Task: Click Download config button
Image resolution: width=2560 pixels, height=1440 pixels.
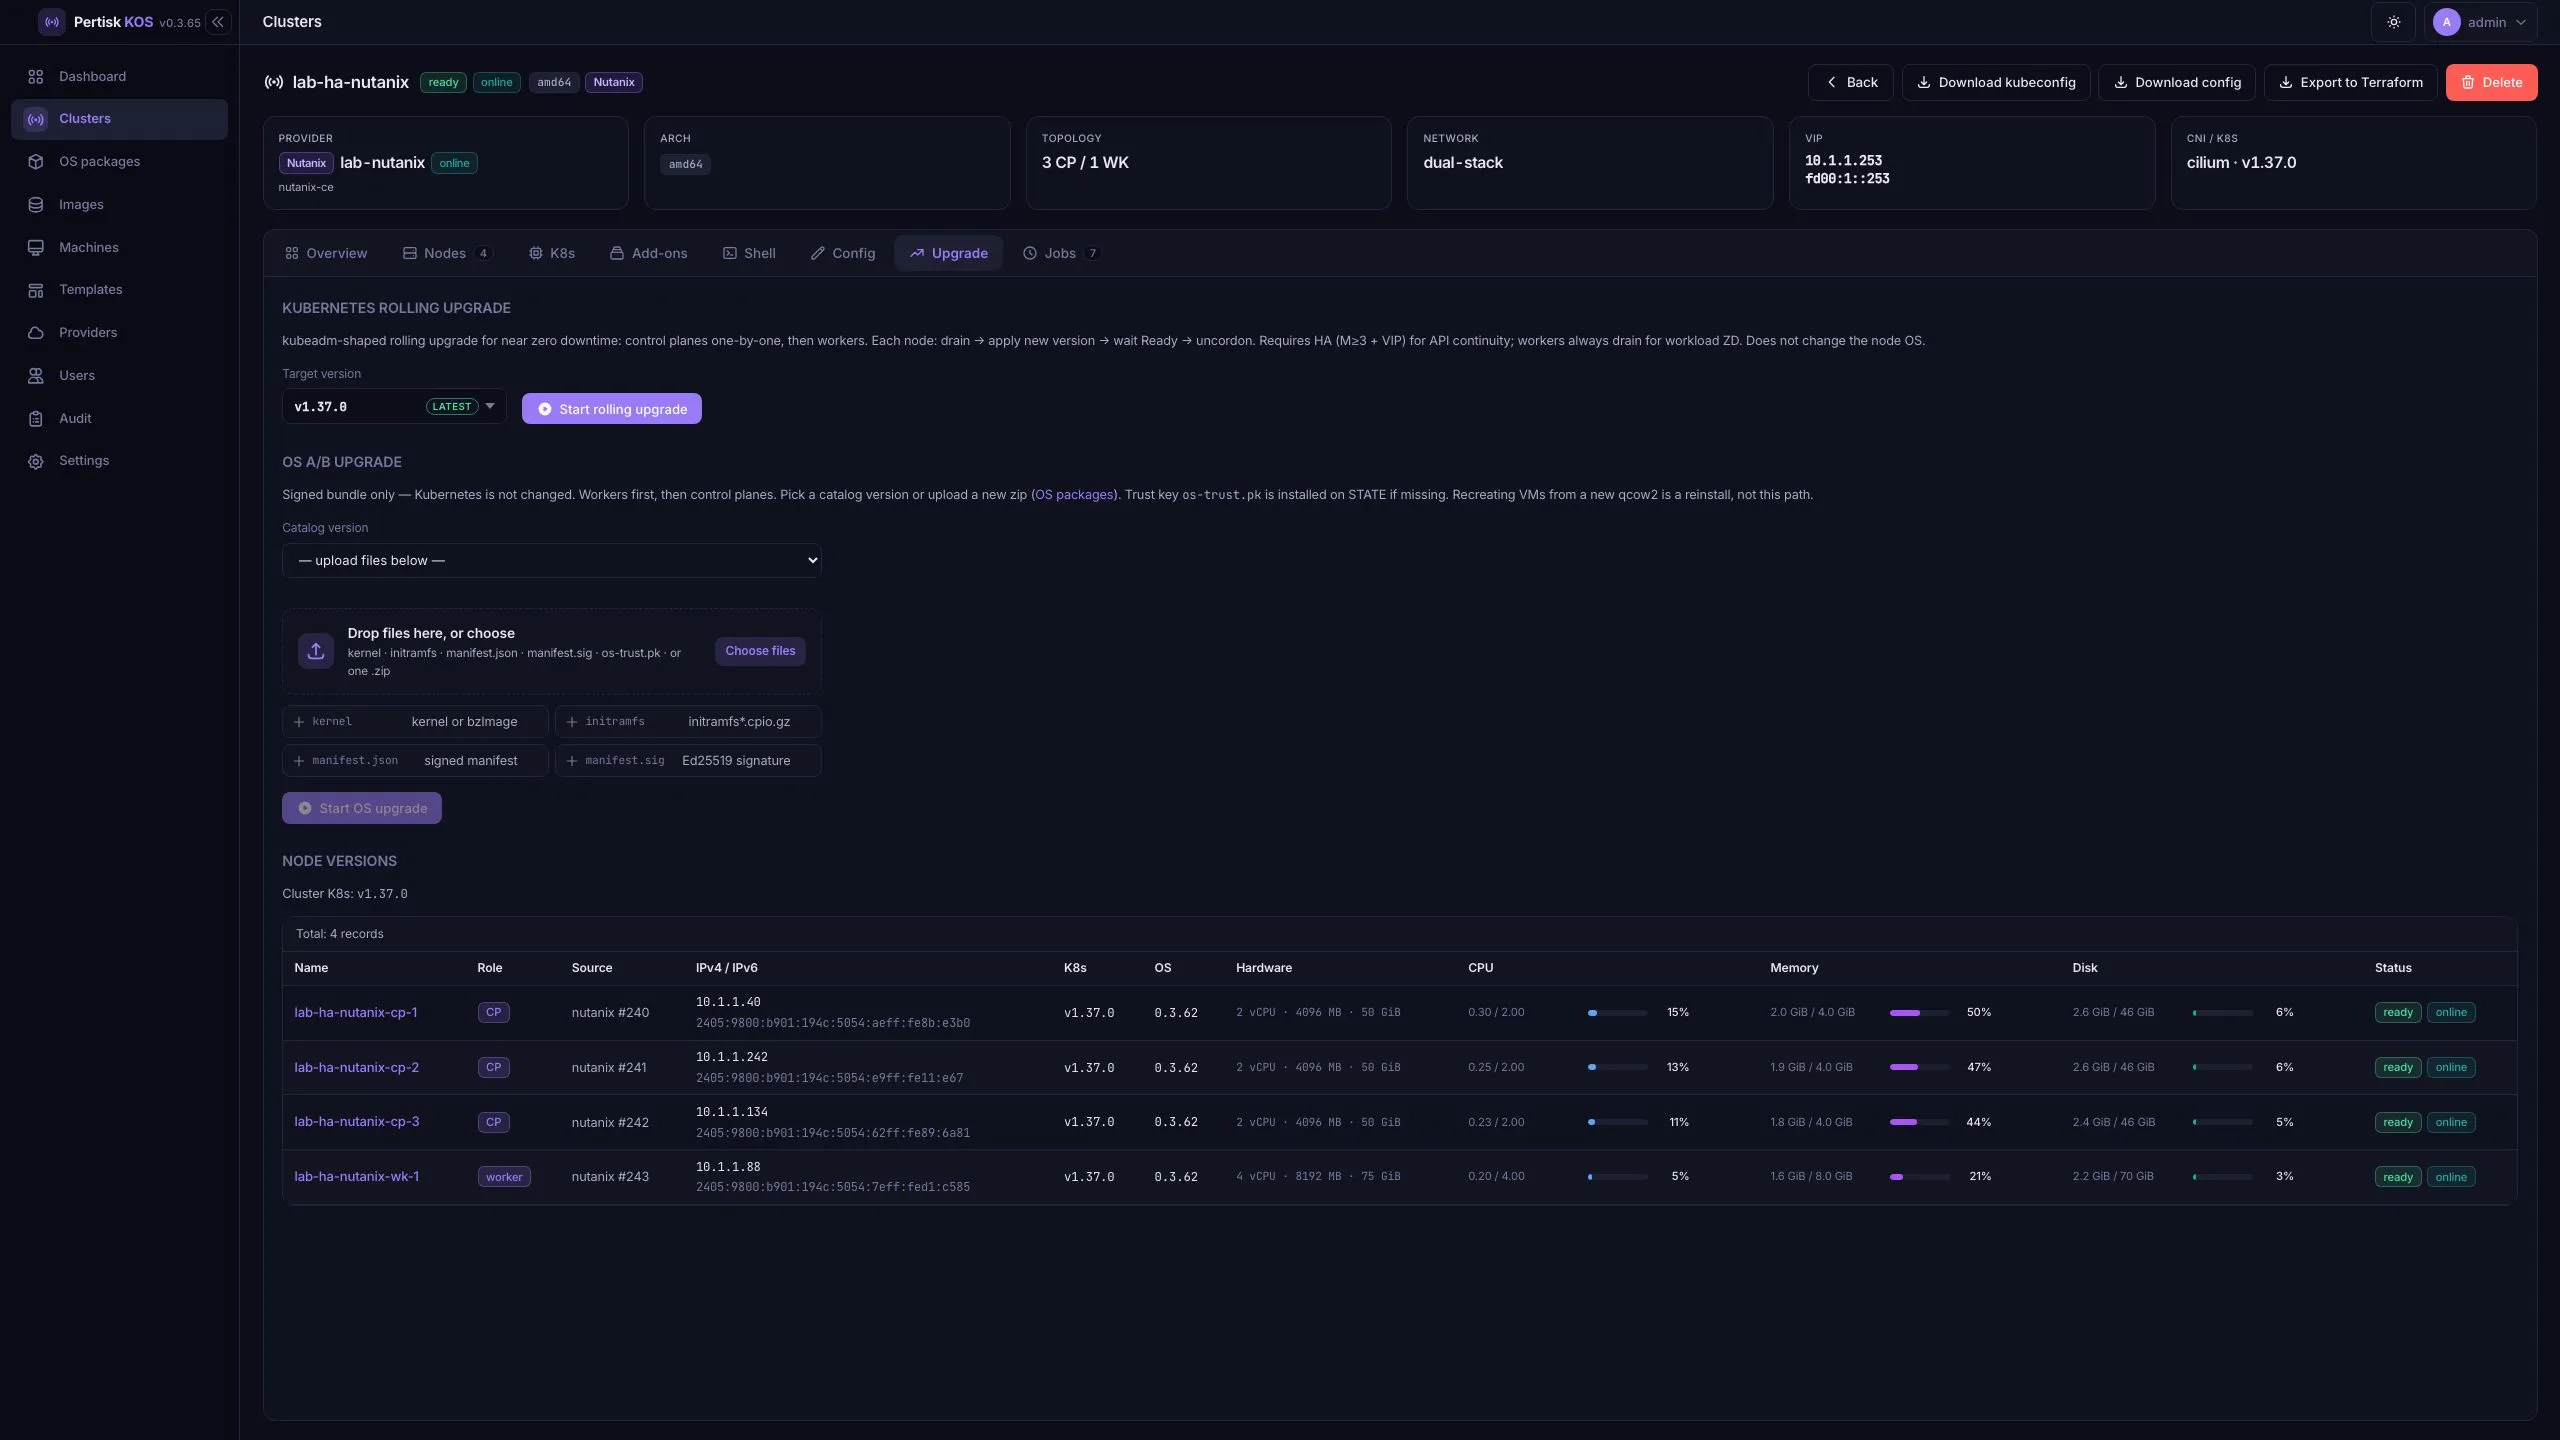Action: tap(2177, 83)
